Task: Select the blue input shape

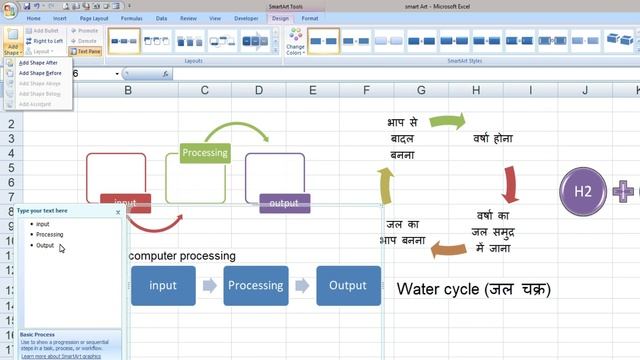Action: (163, 286)
